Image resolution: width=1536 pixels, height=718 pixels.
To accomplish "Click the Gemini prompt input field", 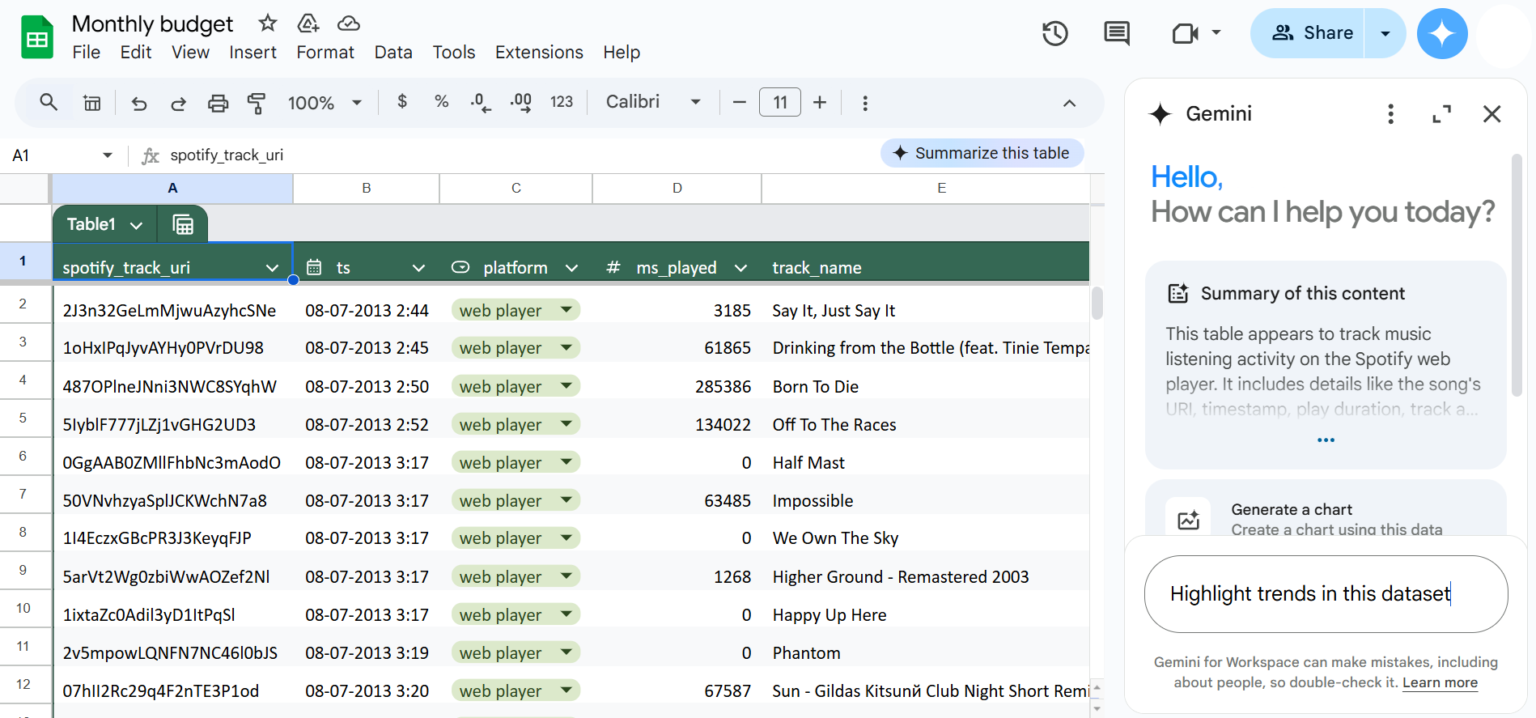I will [1326, 593].
